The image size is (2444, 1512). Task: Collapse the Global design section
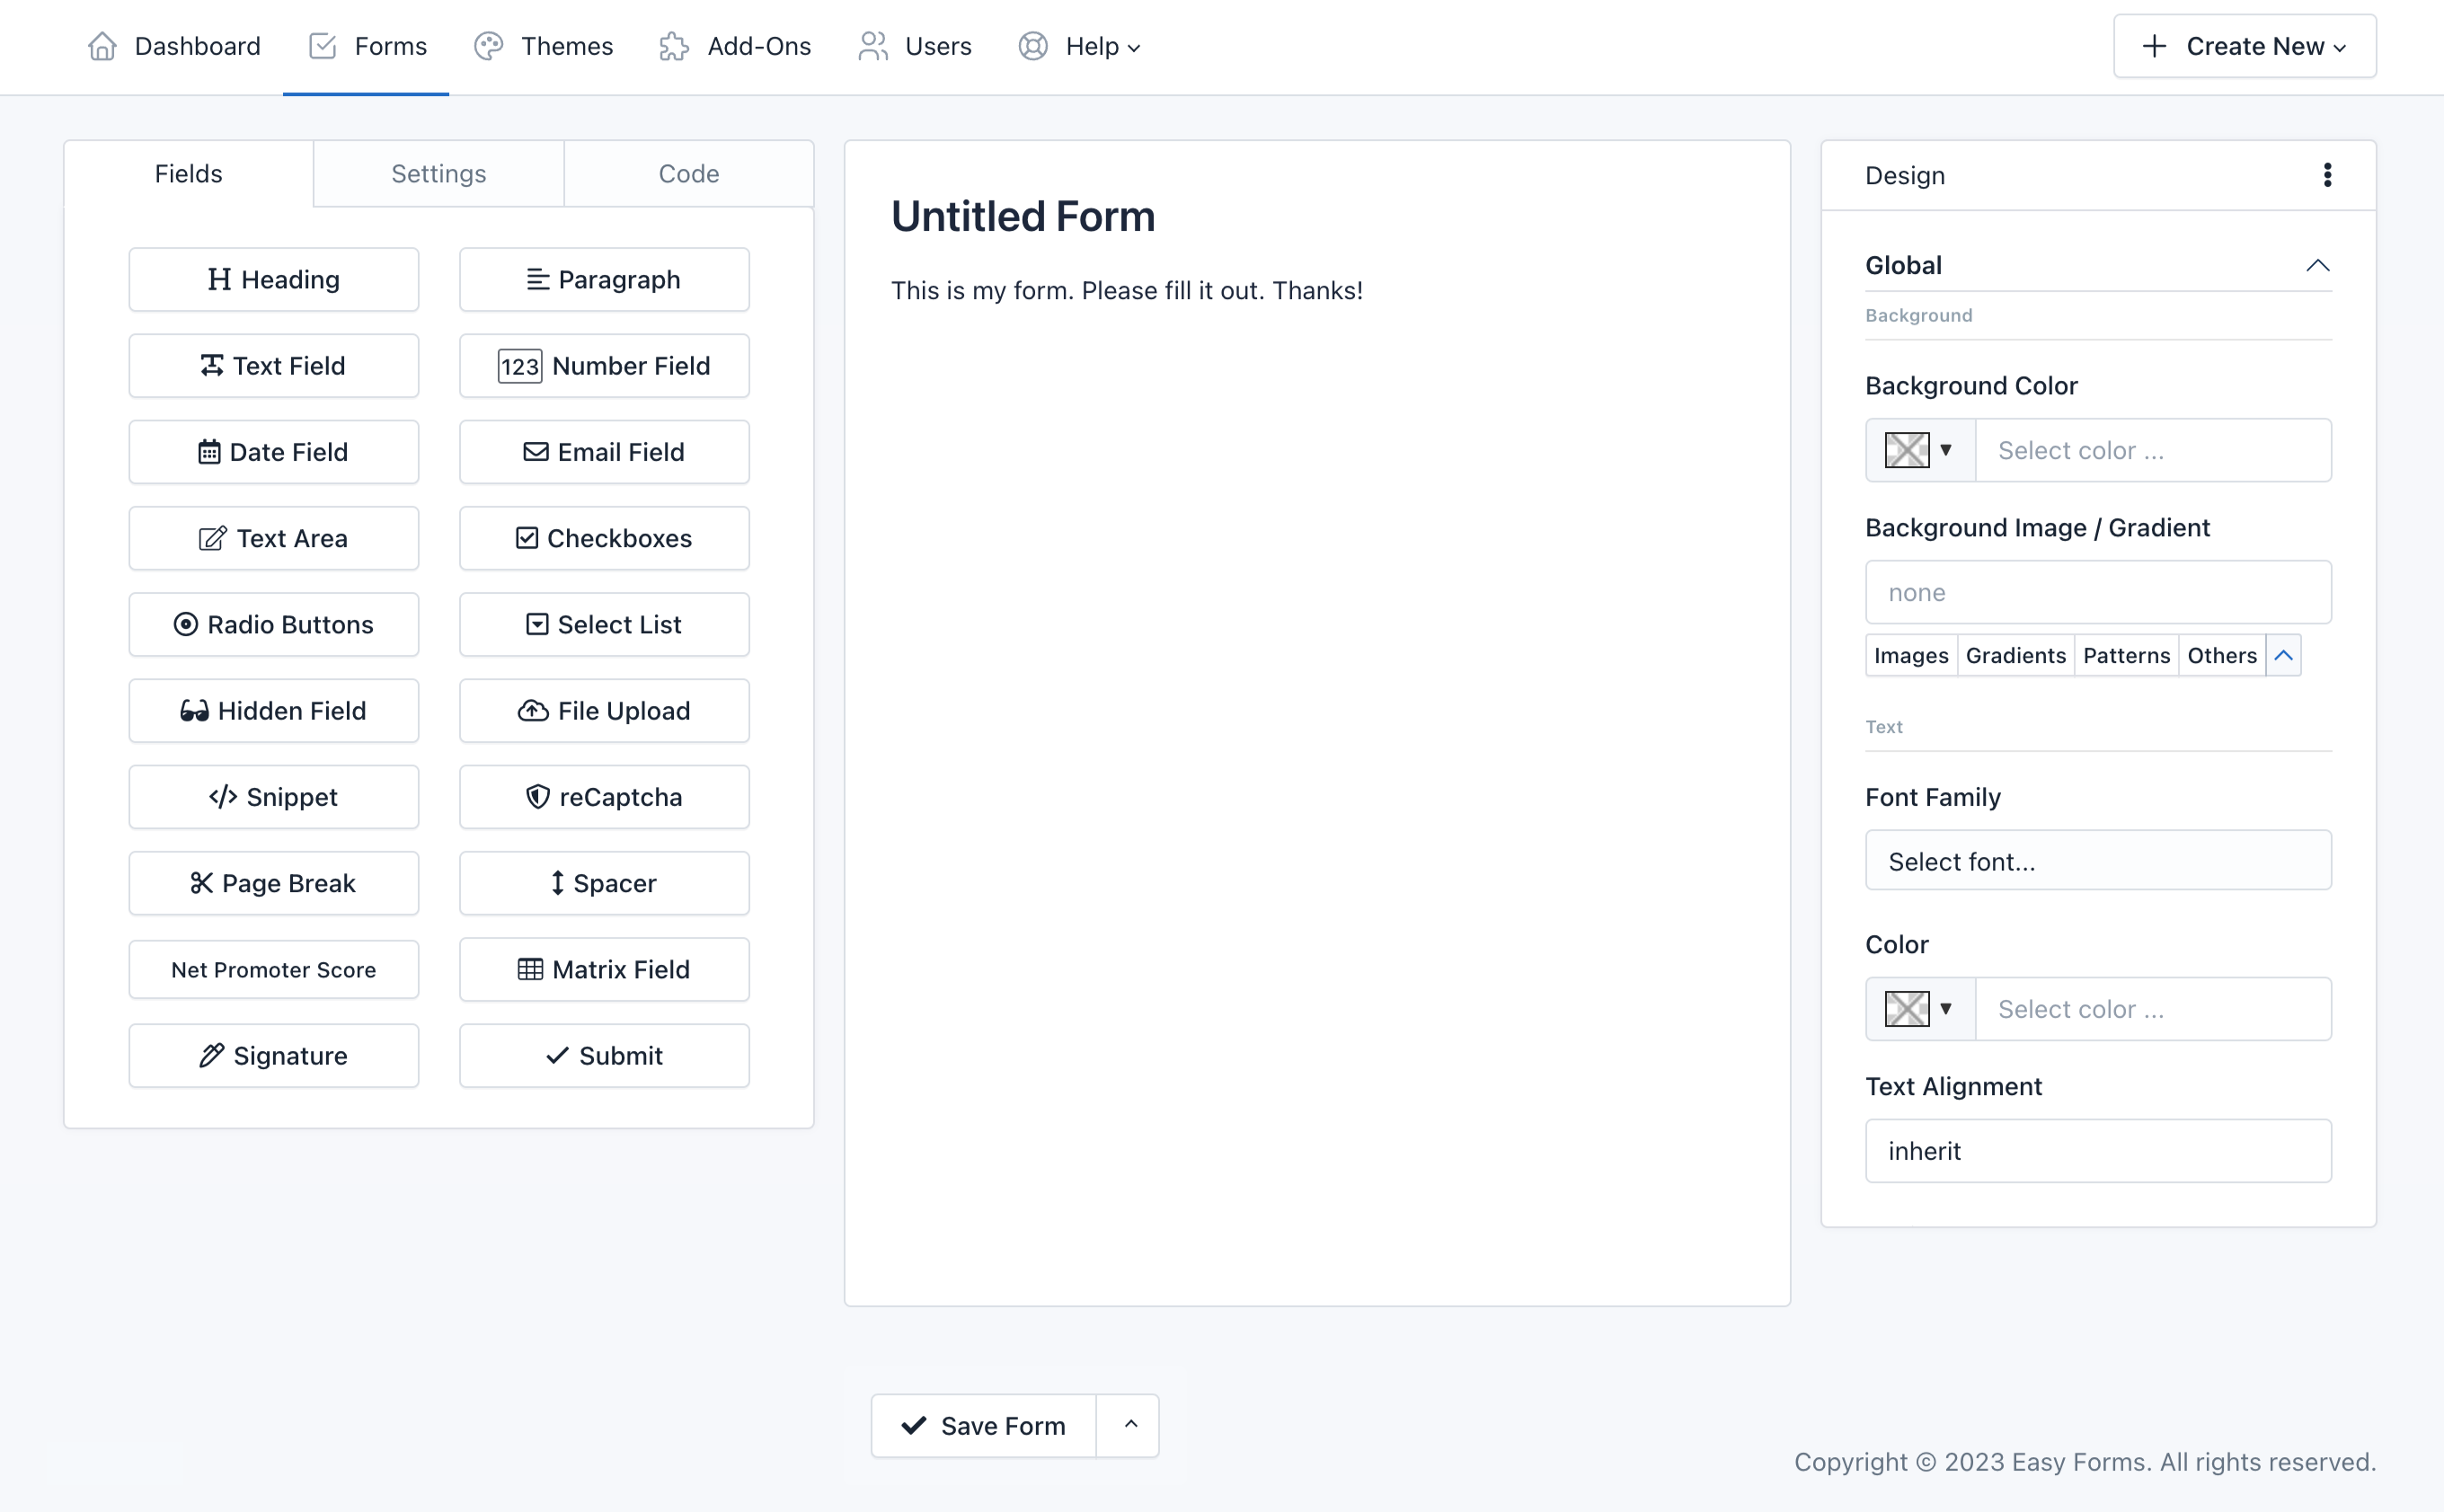[x=2318, y=264]
